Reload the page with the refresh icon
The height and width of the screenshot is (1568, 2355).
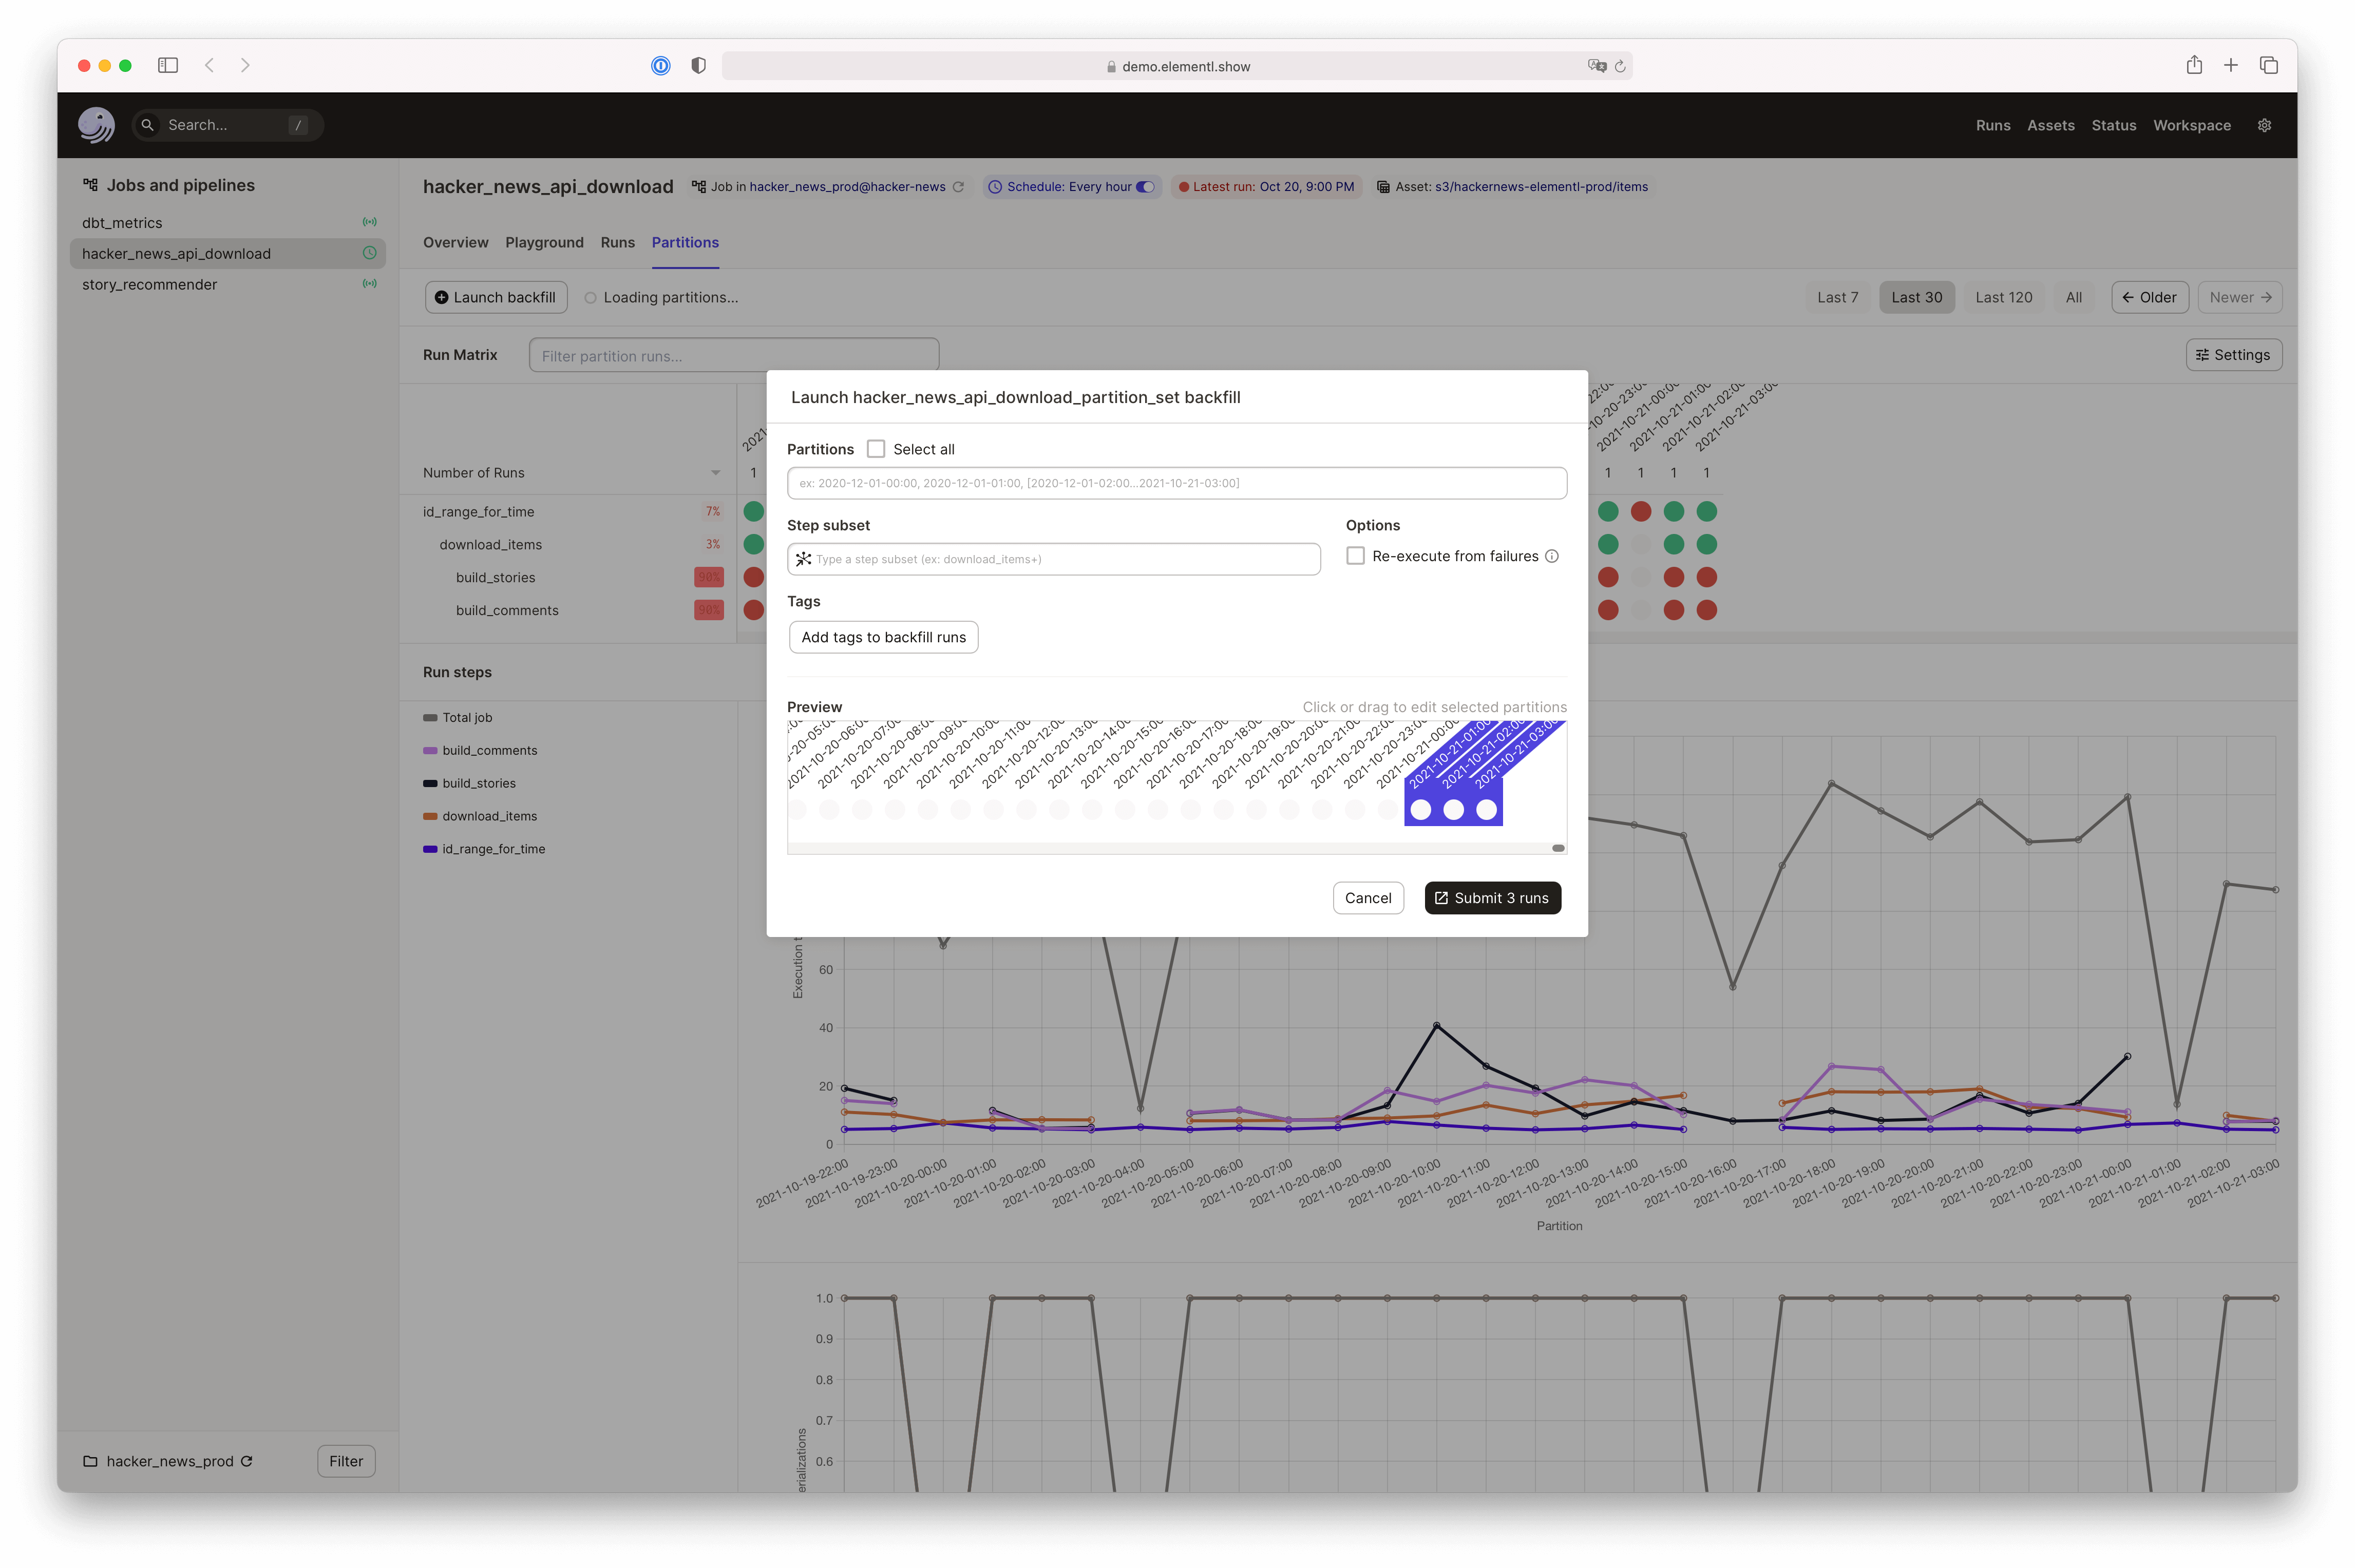[1620, 66]
